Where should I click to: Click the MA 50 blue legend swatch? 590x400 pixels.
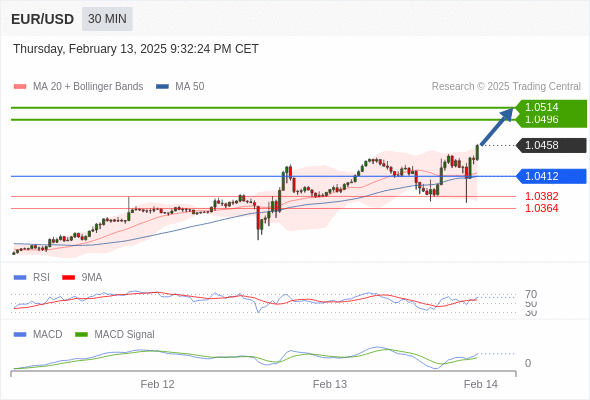coord(162,87)
